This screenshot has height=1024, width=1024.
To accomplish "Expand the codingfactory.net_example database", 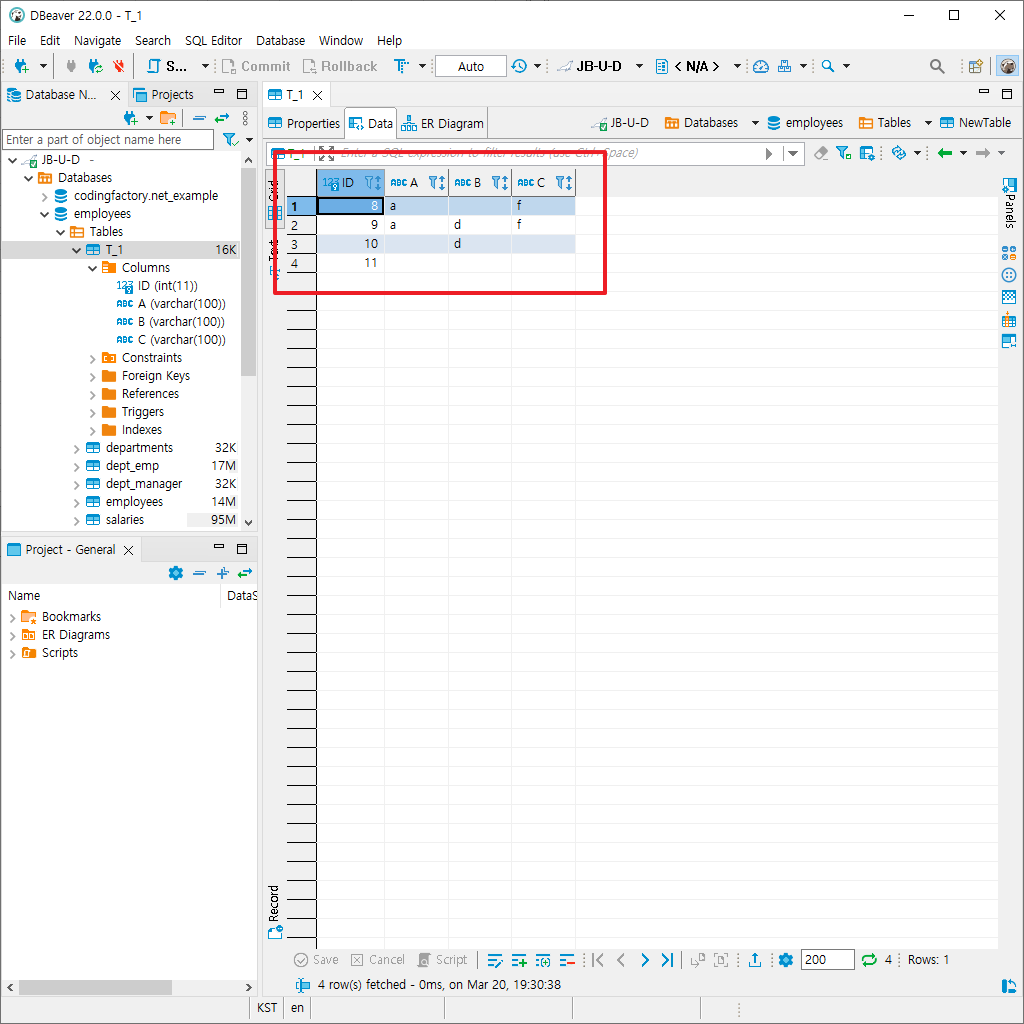I will [x=44, y=196].
